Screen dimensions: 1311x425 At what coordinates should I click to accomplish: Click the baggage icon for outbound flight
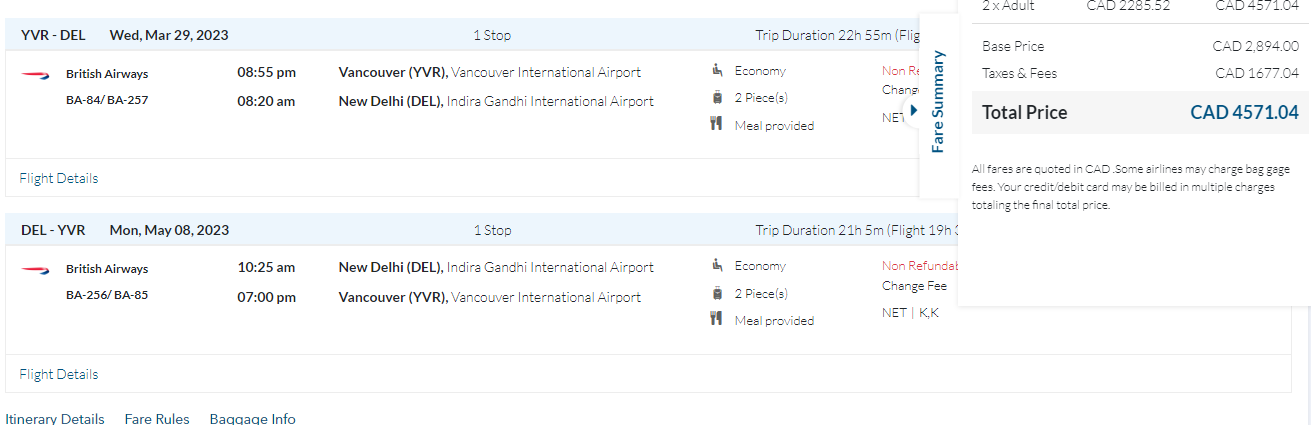click(x=717, y=97)
